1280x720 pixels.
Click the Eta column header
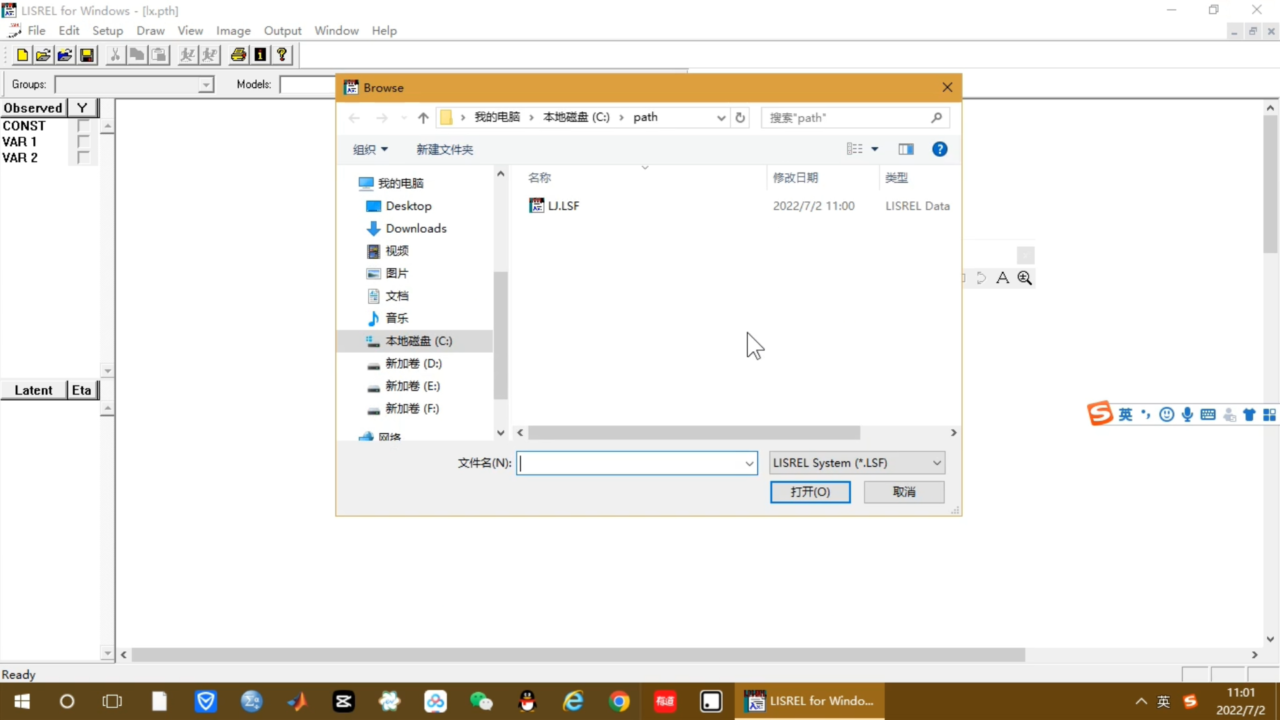[81, 390]
